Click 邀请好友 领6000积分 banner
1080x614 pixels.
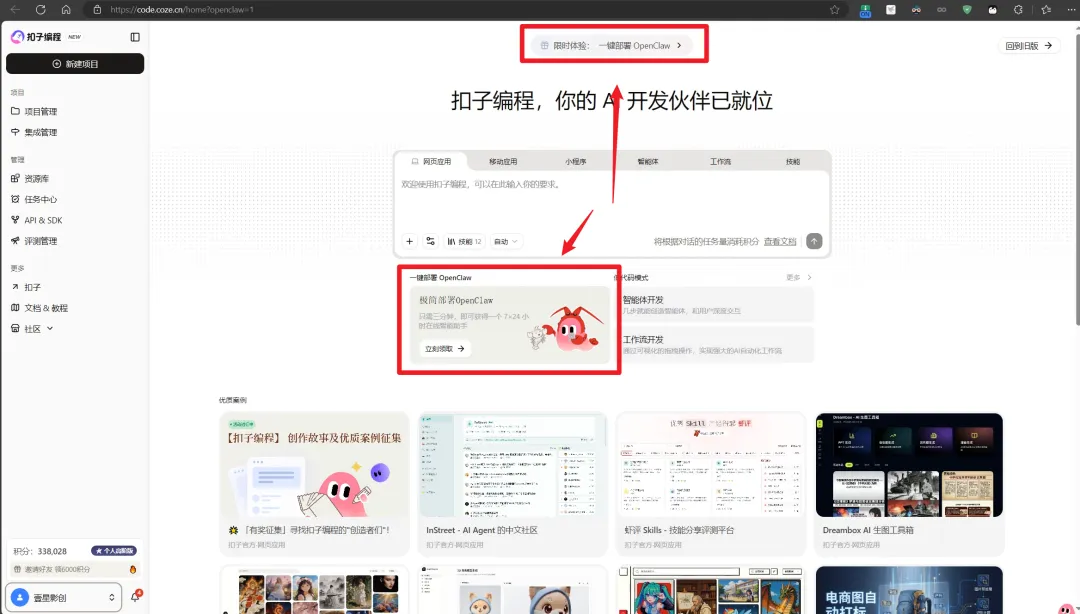click(74, 569)
